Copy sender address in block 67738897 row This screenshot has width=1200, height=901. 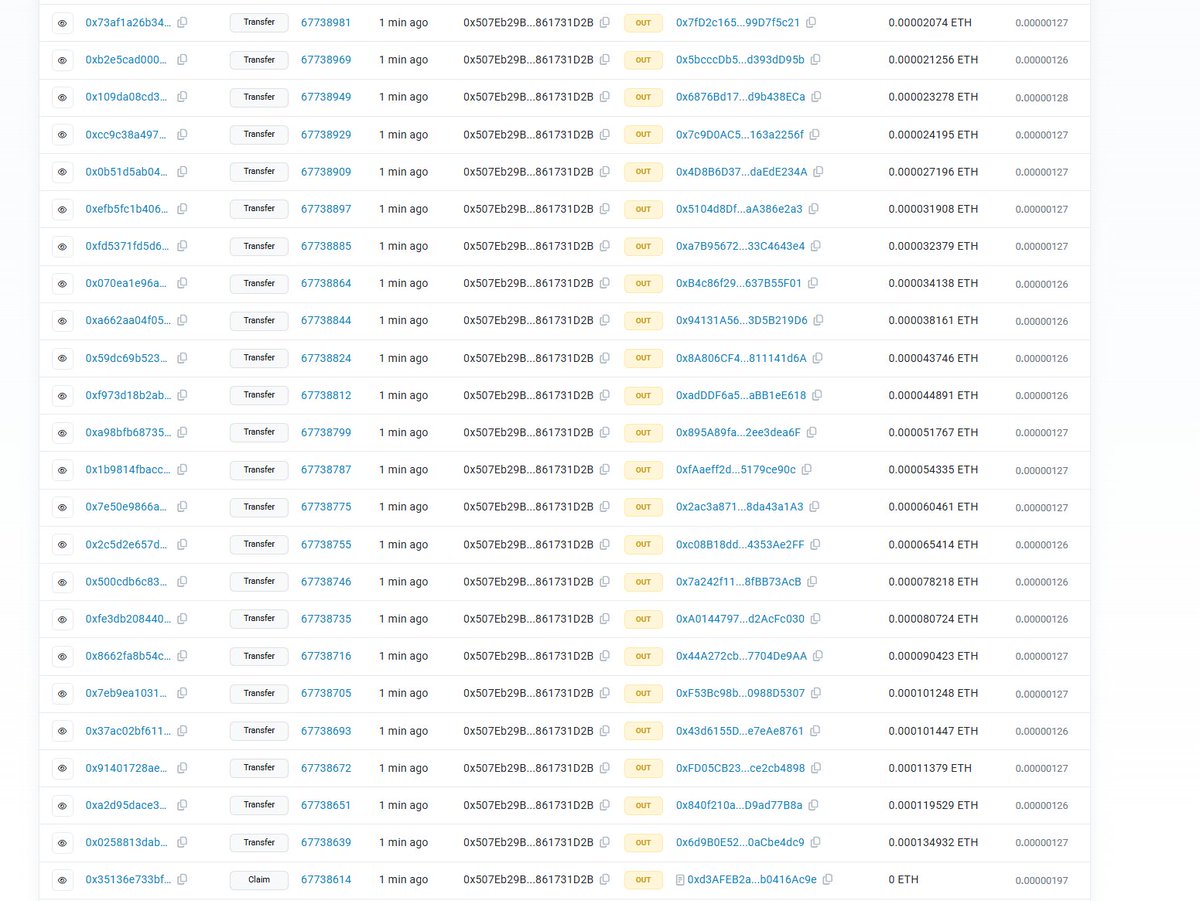[604, 209]
